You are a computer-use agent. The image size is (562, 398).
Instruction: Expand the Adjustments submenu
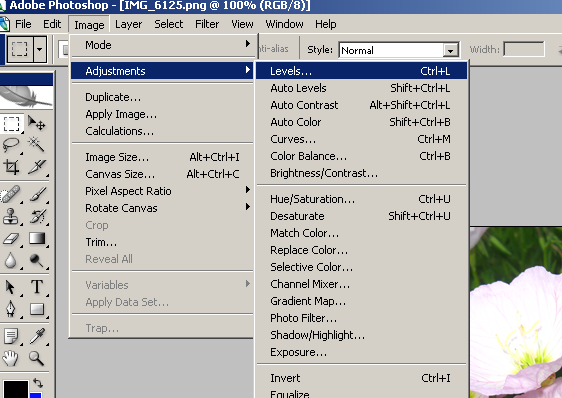[163, 71]
